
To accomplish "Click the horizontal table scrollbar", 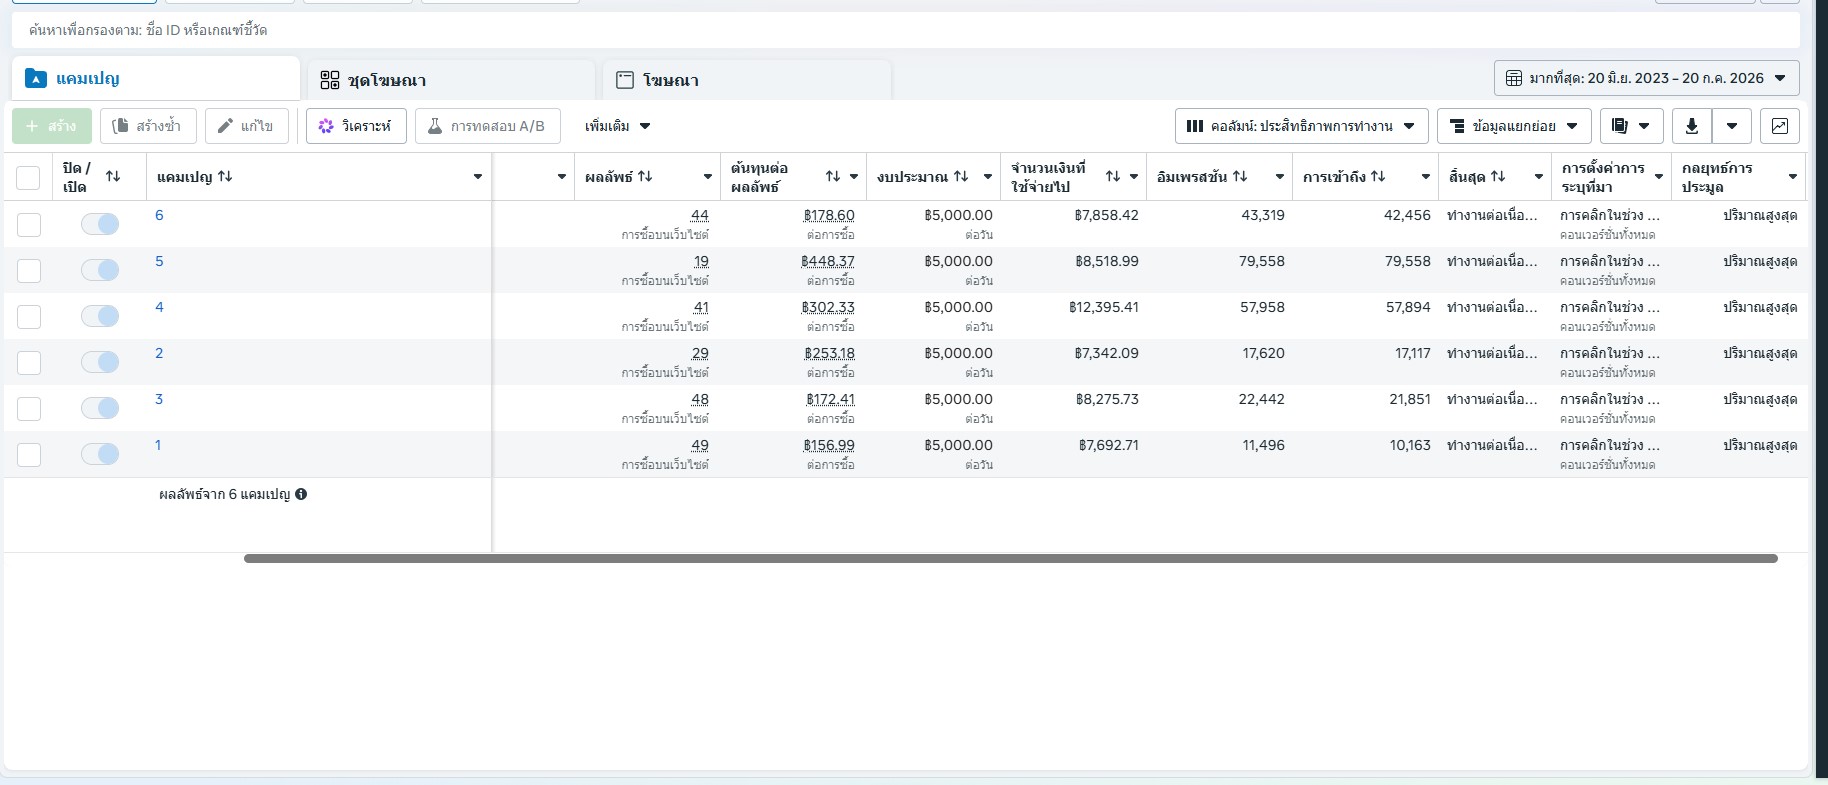I will (x=1010, y=558).
